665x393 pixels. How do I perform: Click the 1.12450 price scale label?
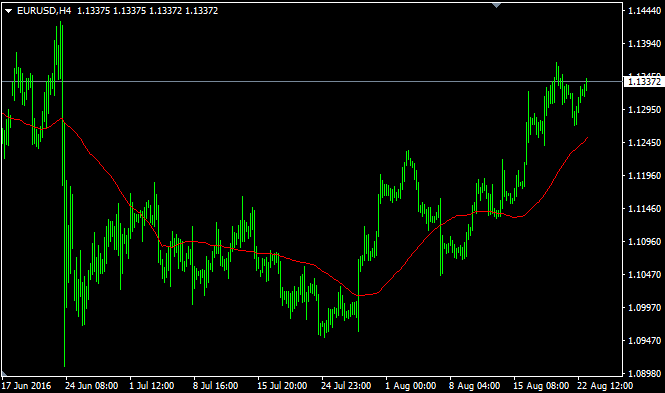[644, 143]
